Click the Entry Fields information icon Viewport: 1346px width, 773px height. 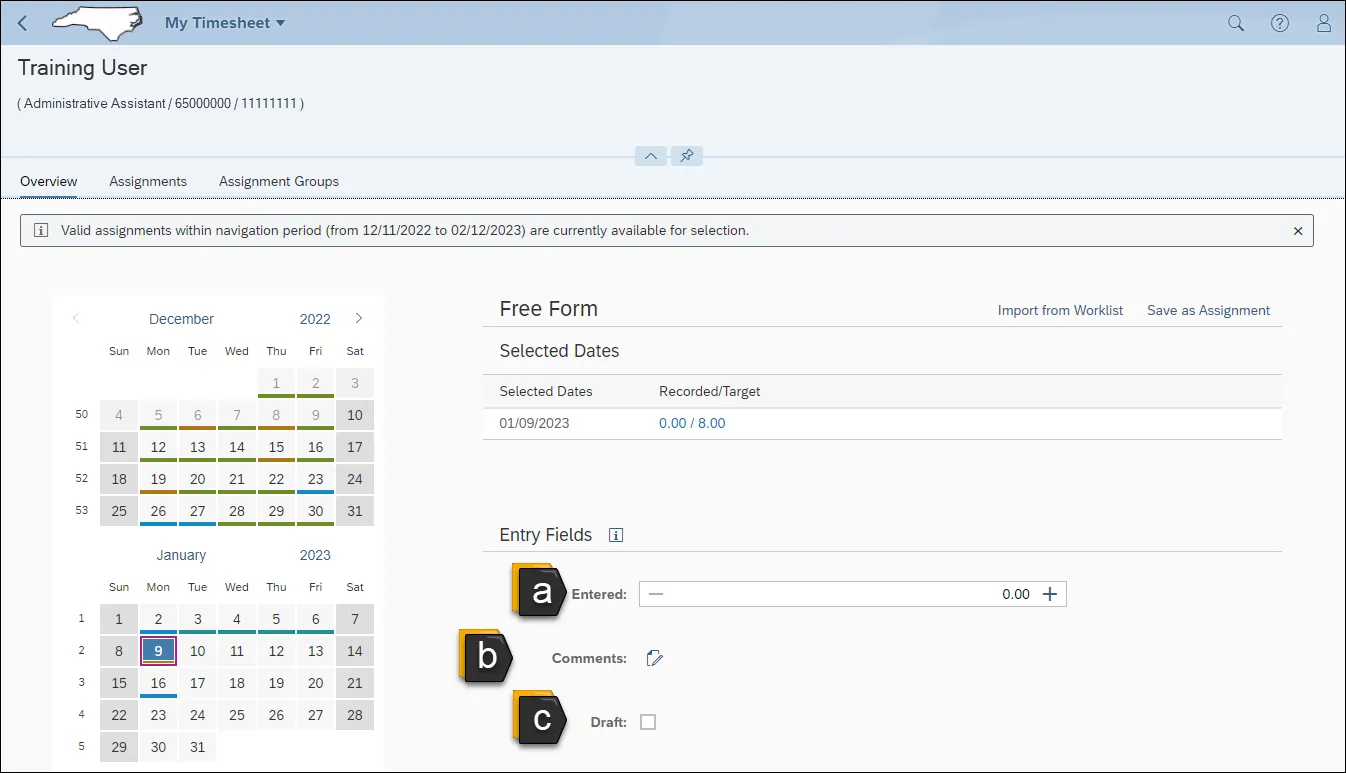pyautogui.click(x=616, y=535)
